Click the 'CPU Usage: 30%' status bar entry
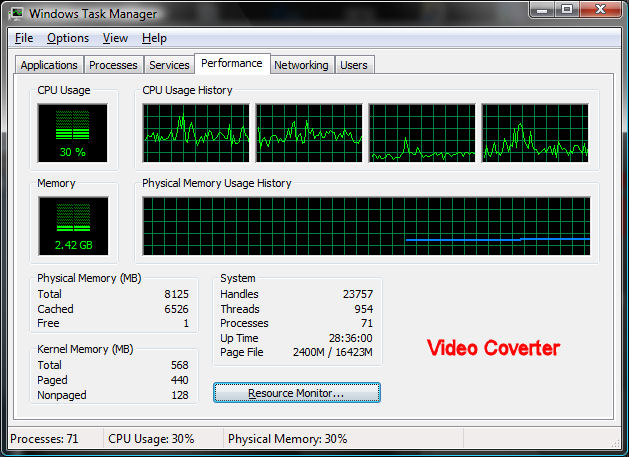Screen dimensions: 629x457 [151, 439]
